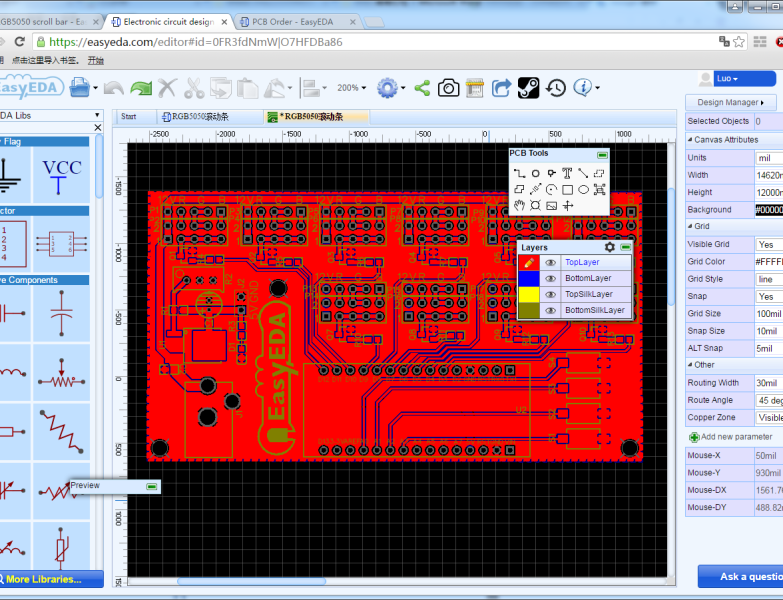Switch to RGB5050 scroll bar browser tab
The image size is (783, 600).
pos(47,22)
